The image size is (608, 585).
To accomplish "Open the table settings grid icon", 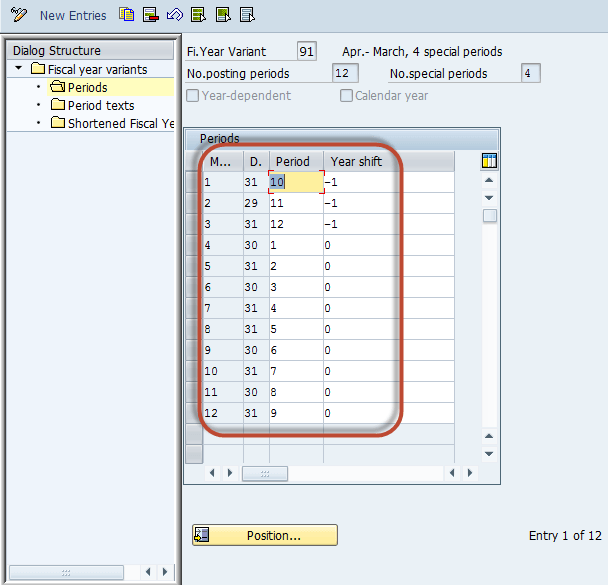I will click(x=489, y=161).
